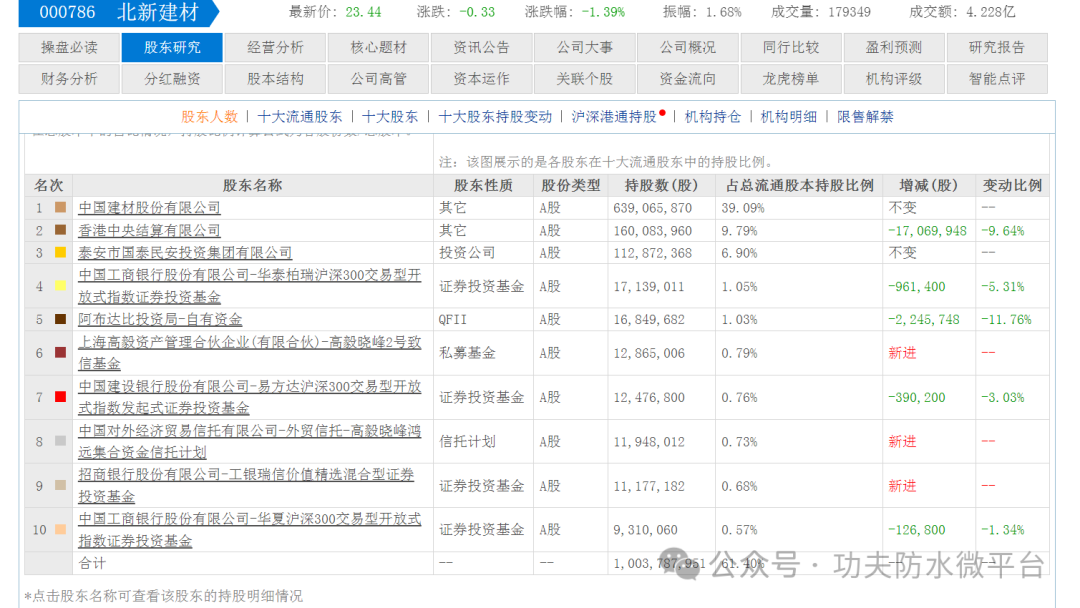Open the 研究报告 section
Viewport: 1080px width, 608px height.
998,47
